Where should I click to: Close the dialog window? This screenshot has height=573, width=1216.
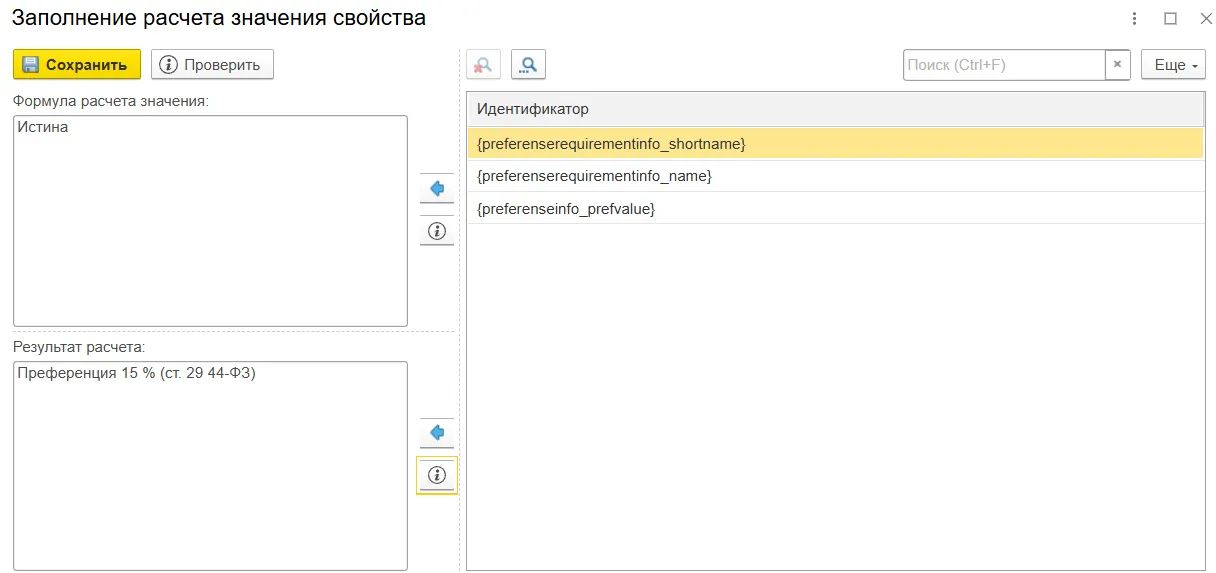pyautogui.click(x=1205, y=19)
